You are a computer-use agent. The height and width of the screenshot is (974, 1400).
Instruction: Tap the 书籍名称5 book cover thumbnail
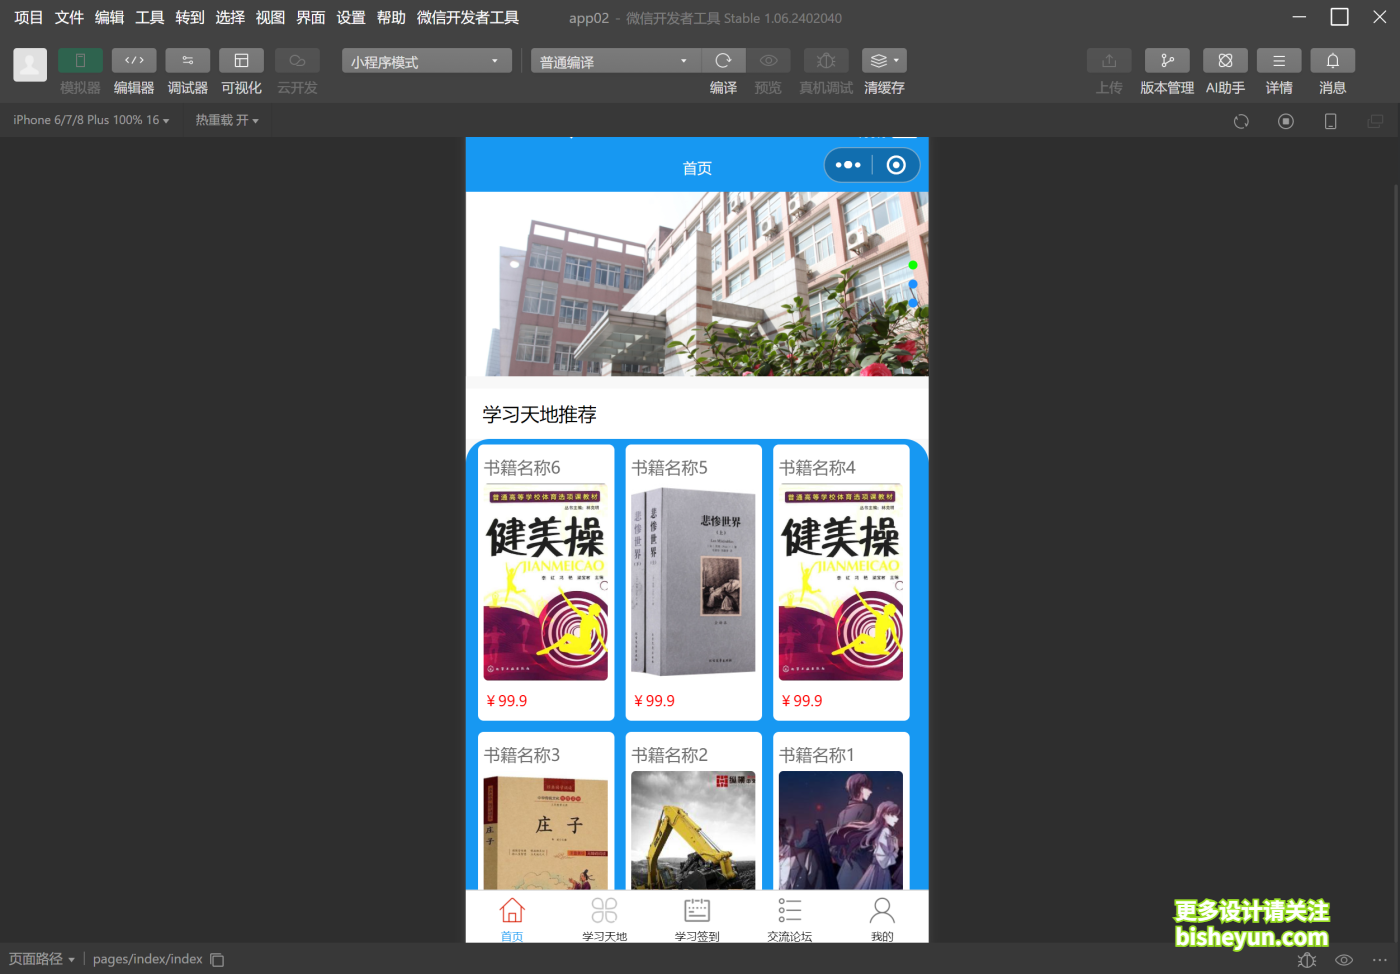click(x=693, y=580)
